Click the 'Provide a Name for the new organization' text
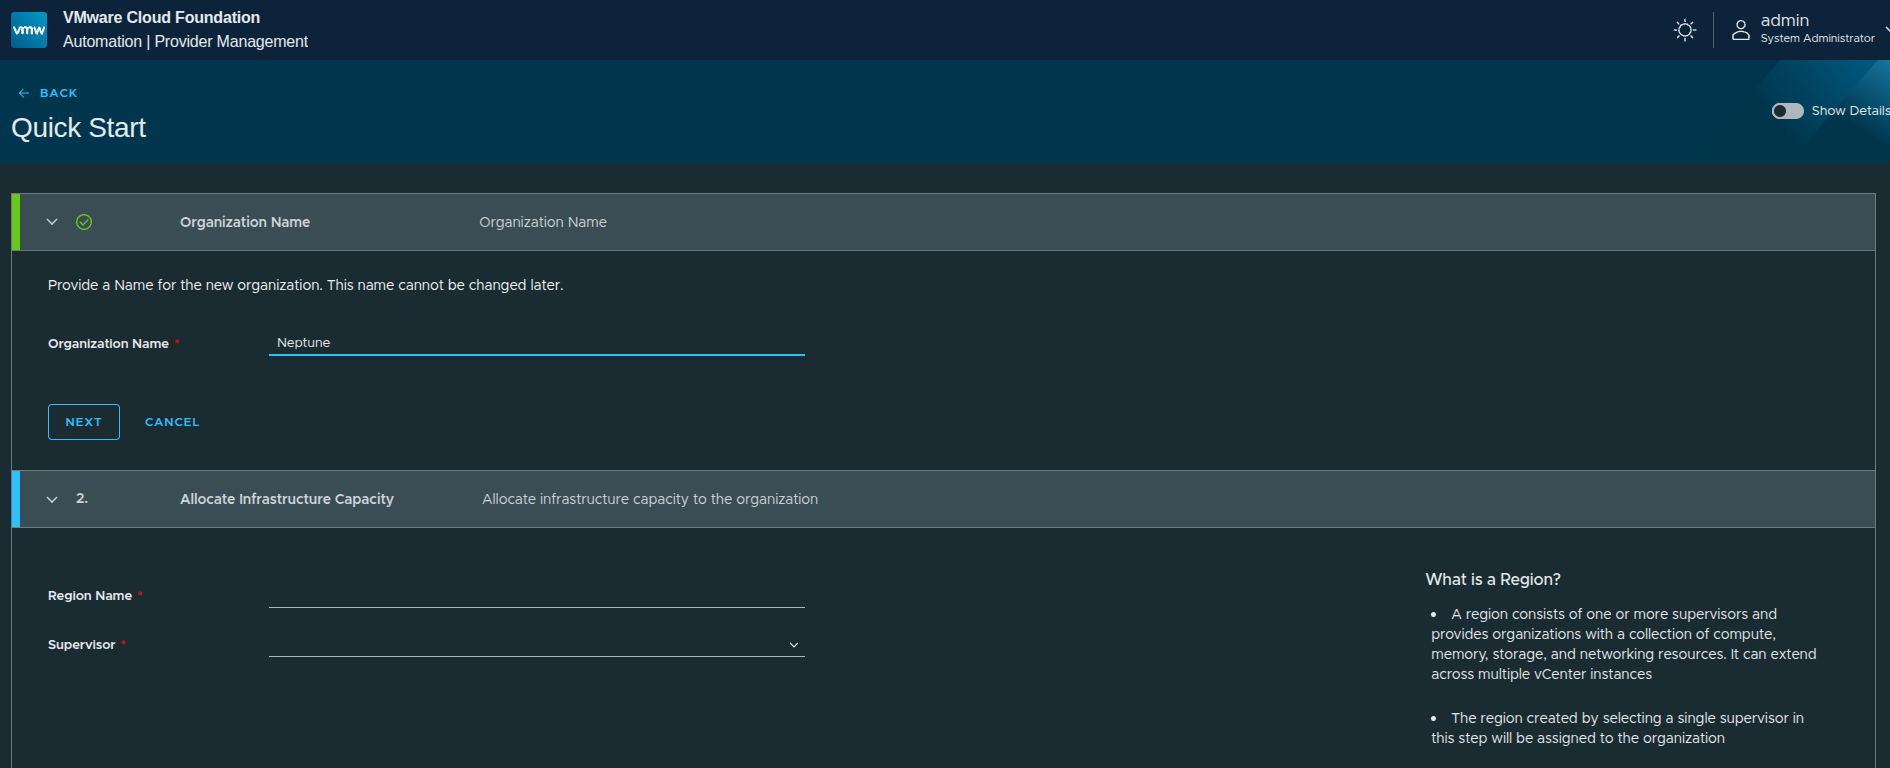This screenshot has width=1890, height=768. click(306, 285)
